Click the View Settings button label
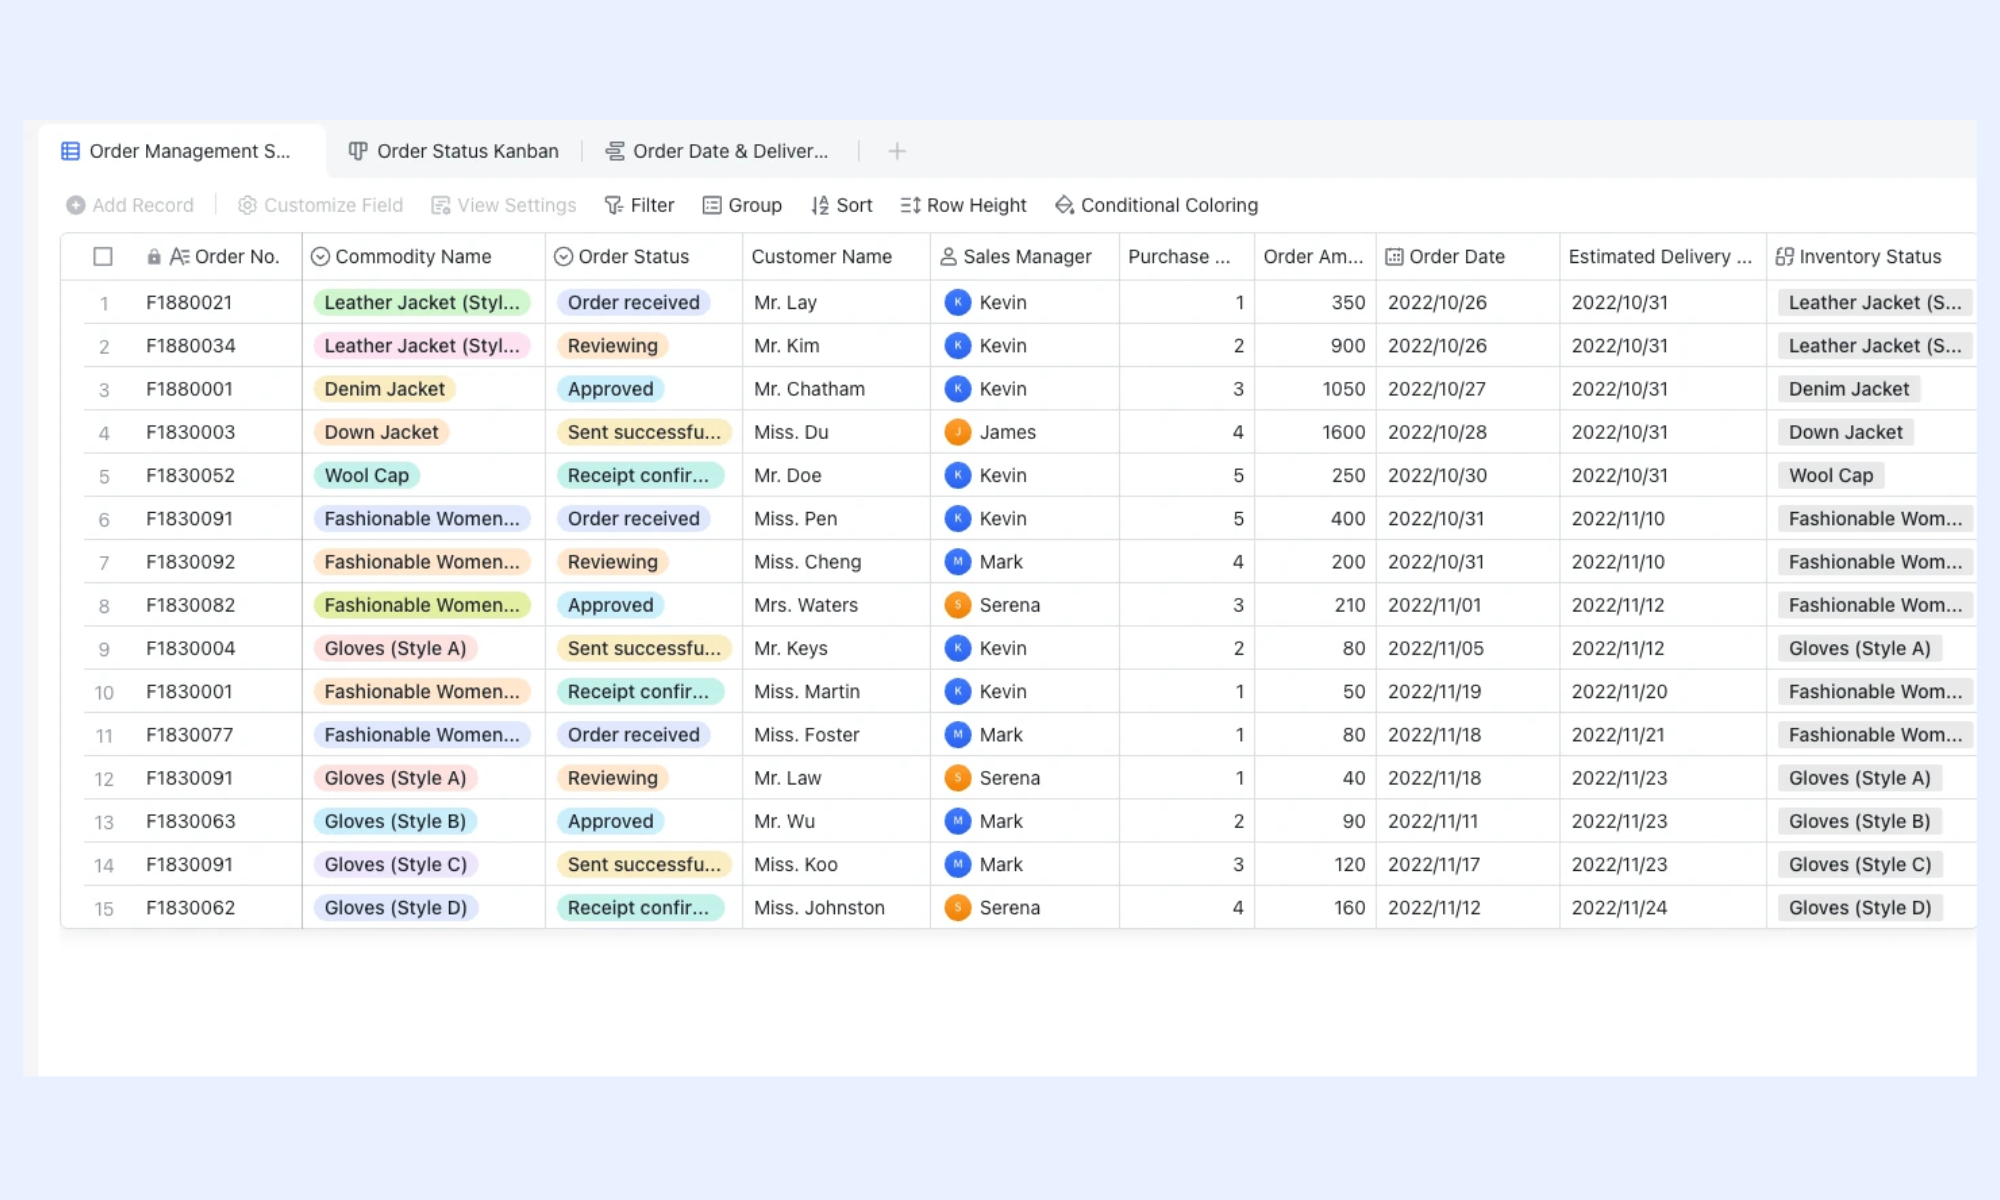The image size is (2000, 1200). pyautogui.click(x=516, y=205)
